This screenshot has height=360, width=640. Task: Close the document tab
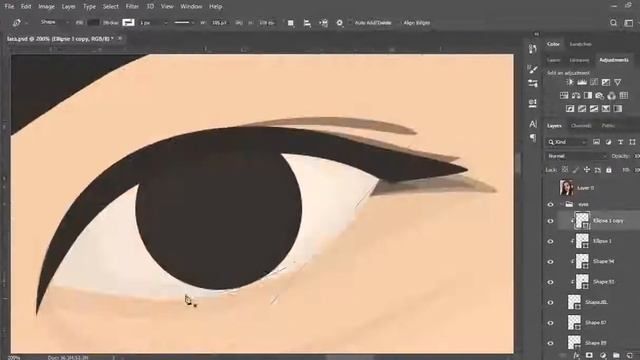click(x=120, y=38)
